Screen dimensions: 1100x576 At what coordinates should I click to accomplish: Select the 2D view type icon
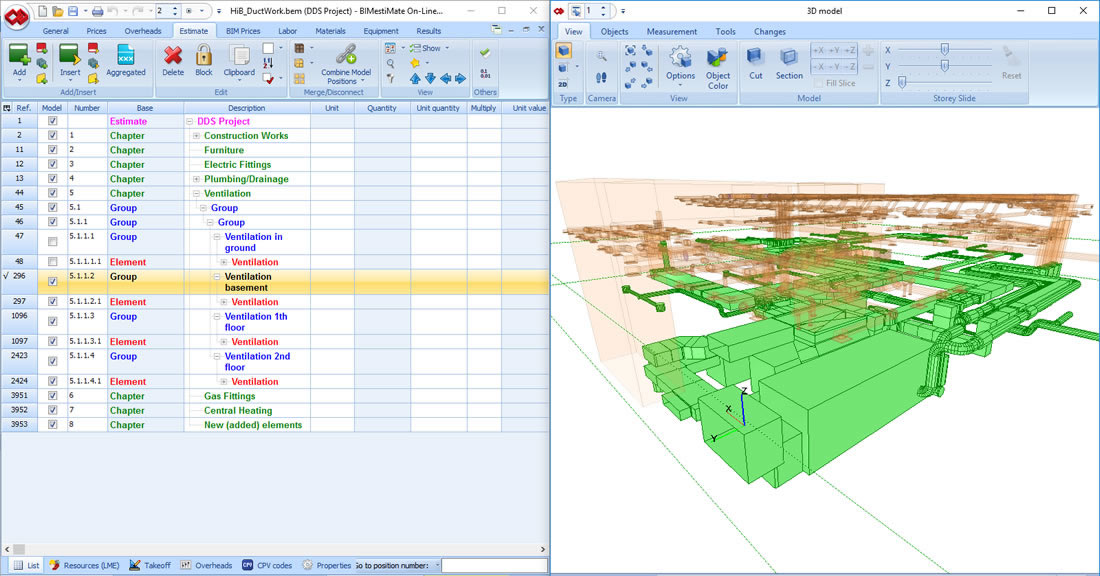(563, 83)
